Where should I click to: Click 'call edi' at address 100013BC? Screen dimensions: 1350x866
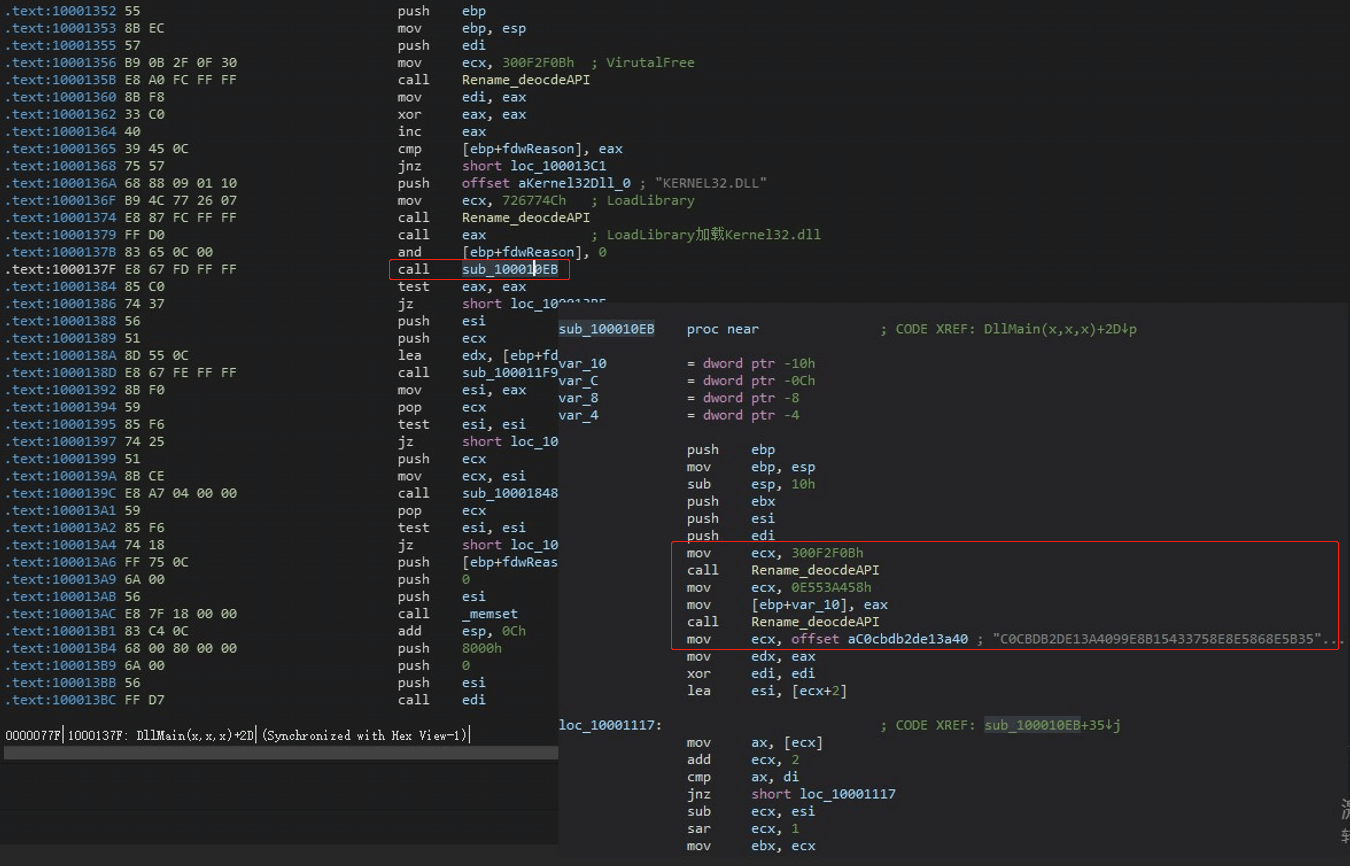[442, 700]
